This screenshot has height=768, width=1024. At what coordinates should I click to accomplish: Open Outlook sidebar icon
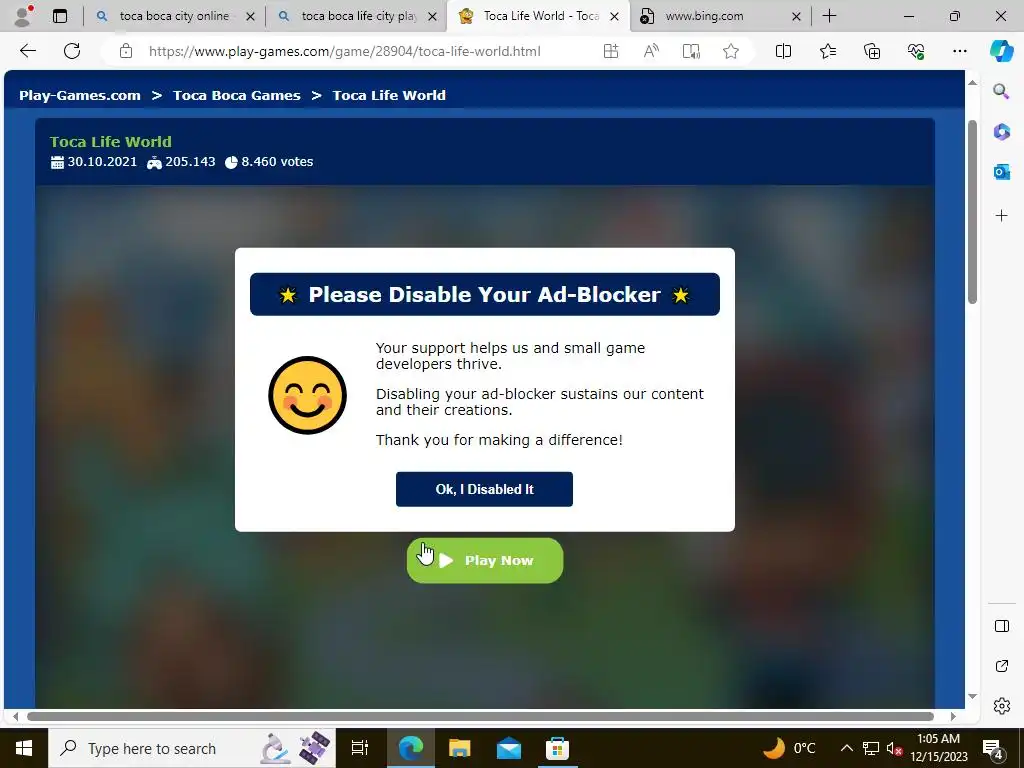[1001, 172]
